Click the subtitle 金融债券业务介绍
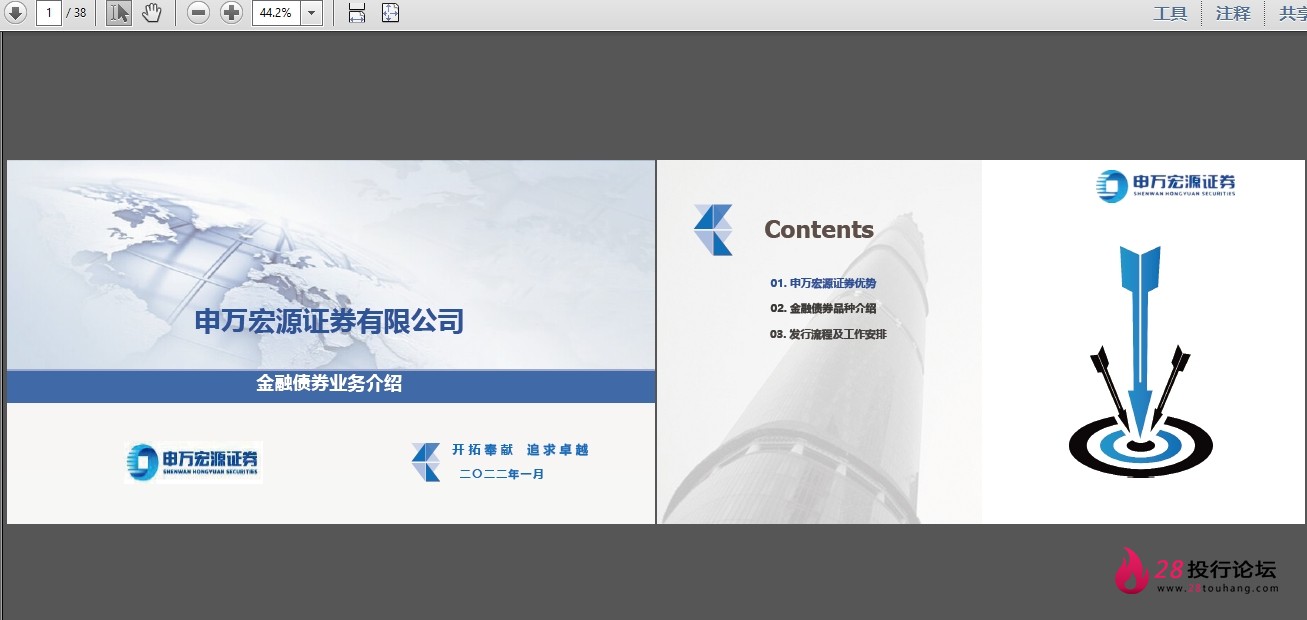The image size is (1307, 620). click(x=329, y=383)
